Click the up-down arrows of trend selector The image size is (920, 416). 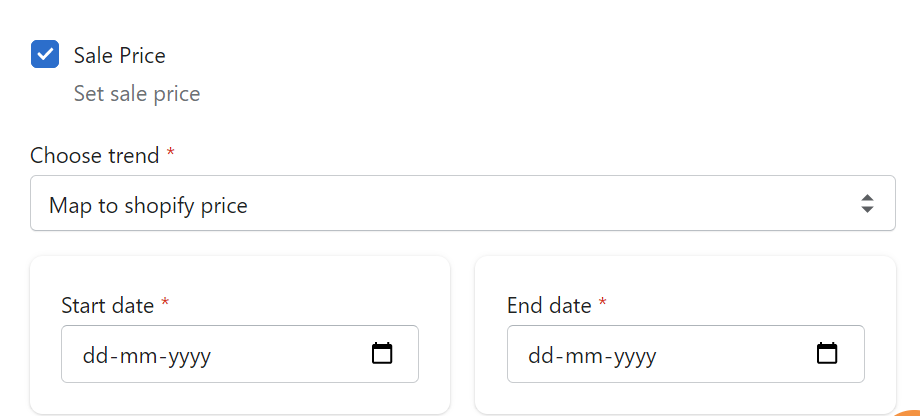(x=867, y=204)
